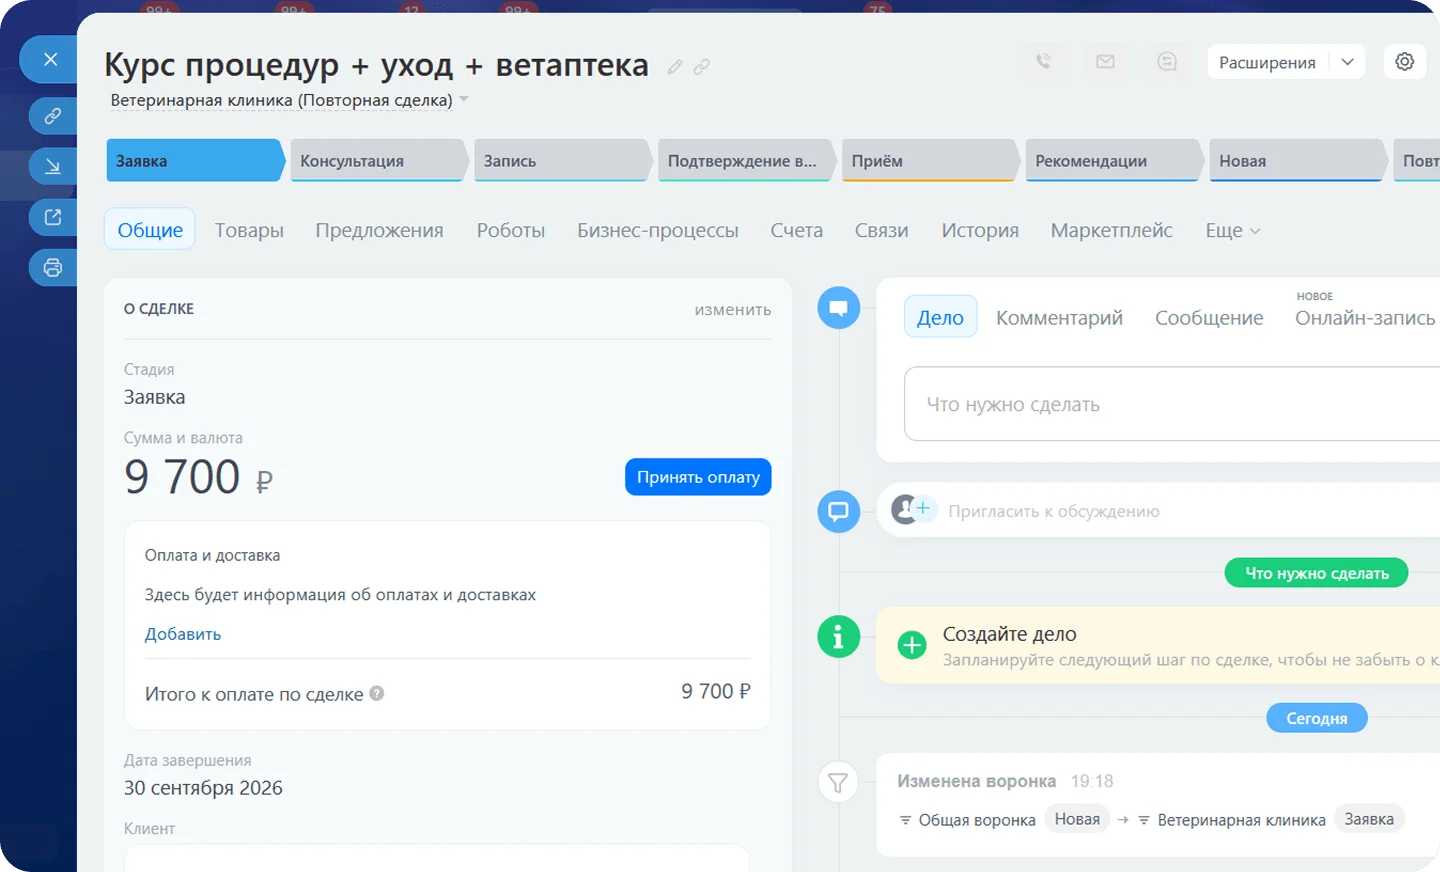Open deal in new window side icon

coord(53,217)
